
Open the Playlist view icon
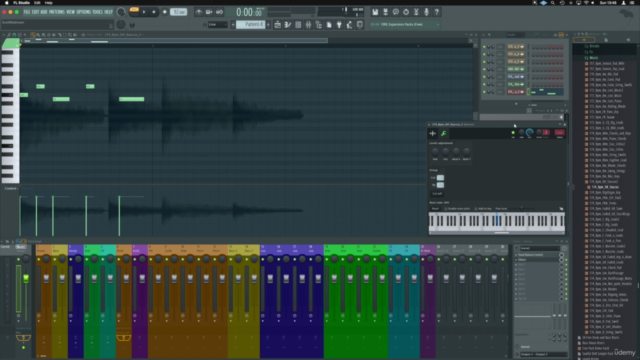278,25
